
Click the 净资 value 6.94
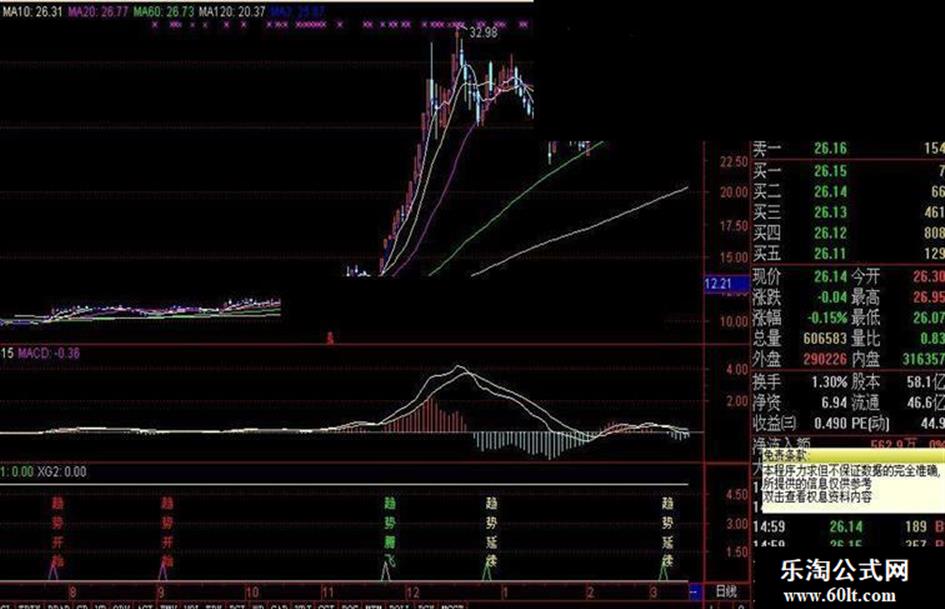[x=835, y=402]
